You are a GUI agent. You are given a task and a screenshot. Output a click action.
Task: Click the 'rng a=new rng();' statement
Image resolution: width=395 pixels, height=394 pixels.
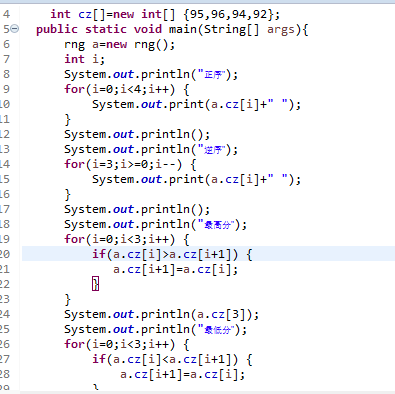tap(119, 45)
